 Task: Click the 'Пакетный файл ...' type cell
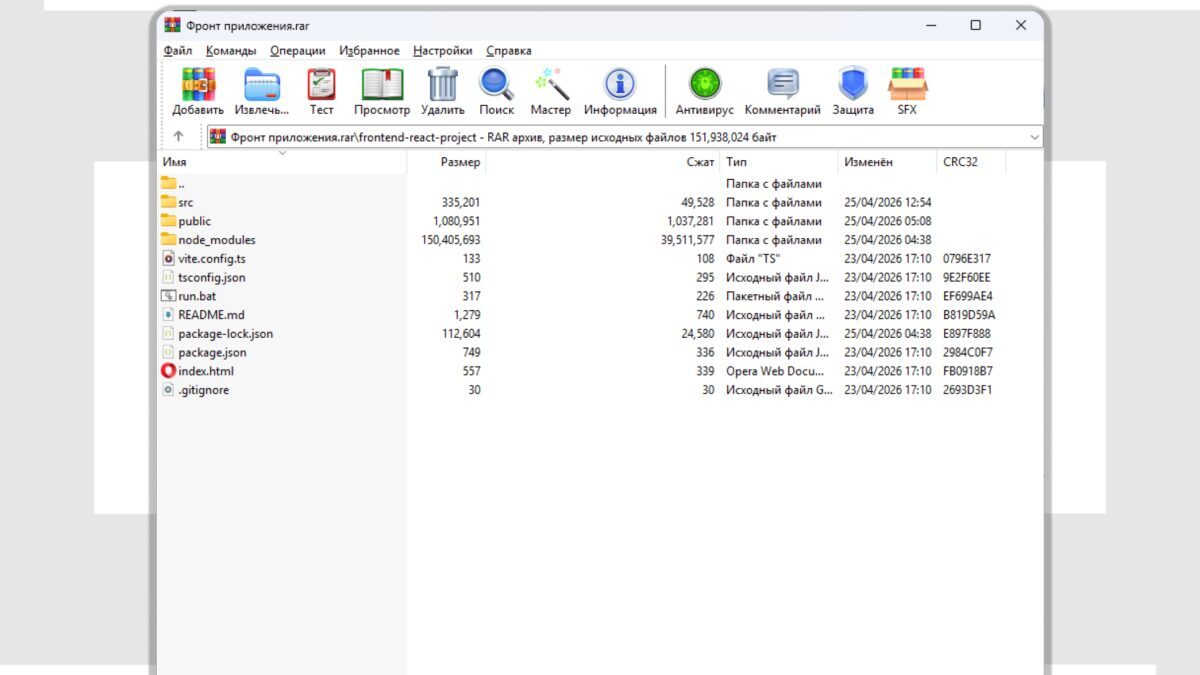[776, 296]
